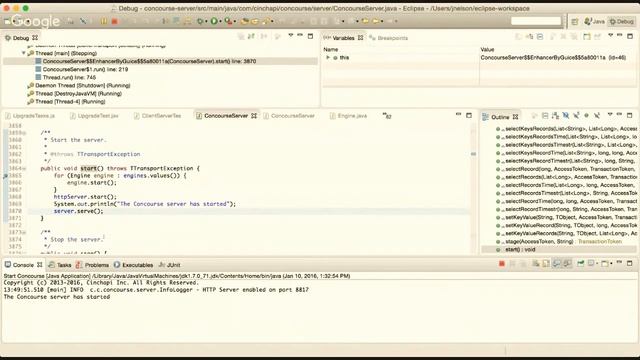Open the Outline view menu triangle
This screenshot has width=640, height=360.
coord(610,115)
